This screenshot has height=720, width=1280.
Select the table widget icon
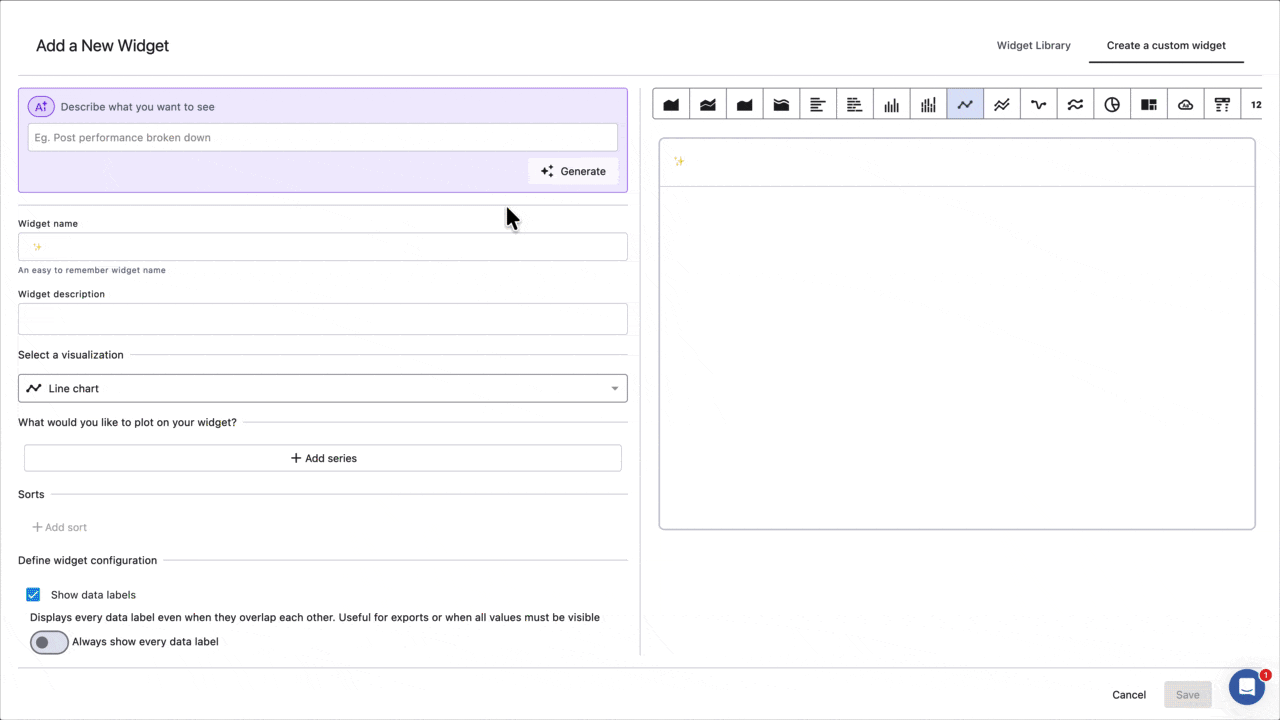coord(1222,104)
